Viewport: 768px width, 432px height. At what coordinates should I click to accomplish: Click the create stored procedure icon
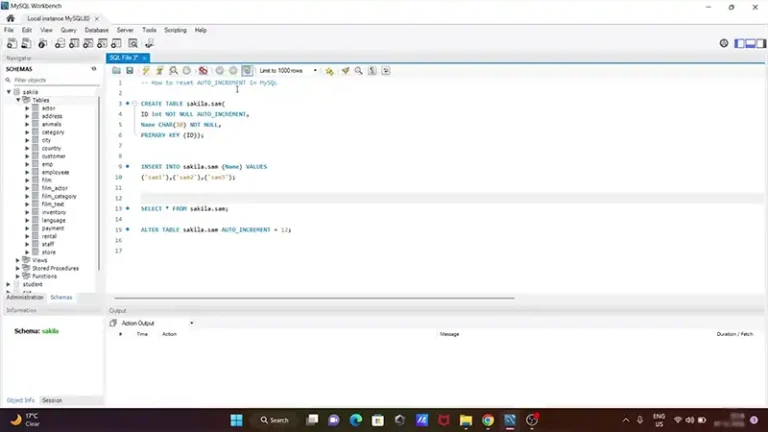(x=102, y=44)
